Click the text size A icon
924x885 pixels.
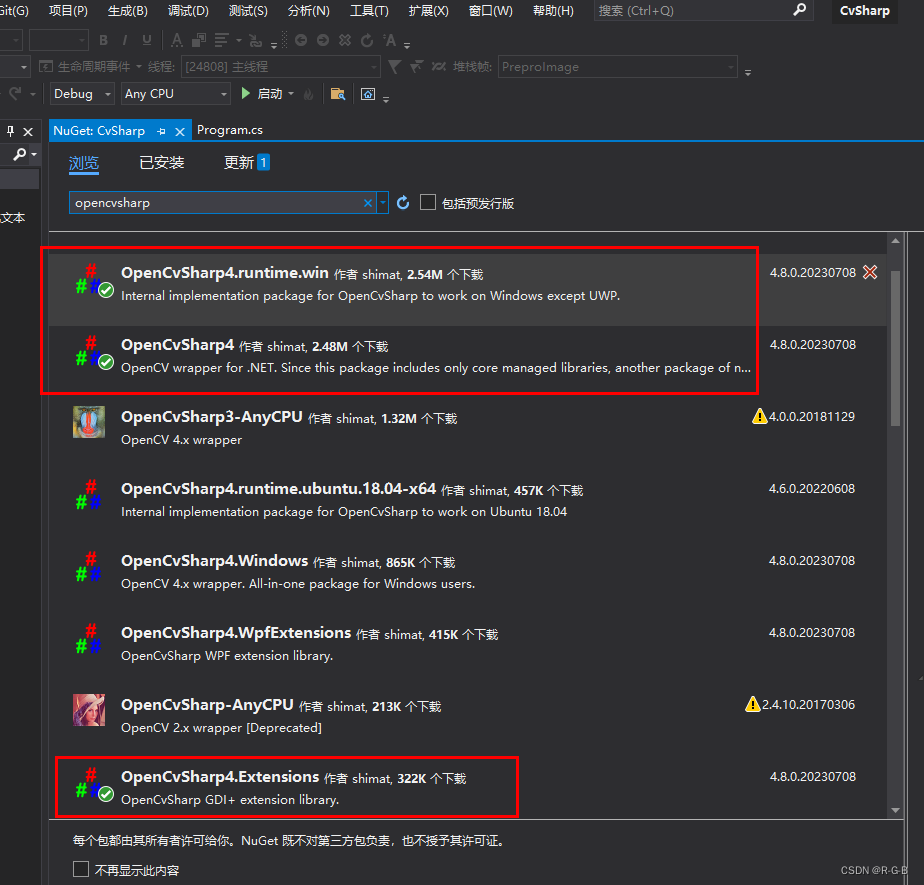(x=390, y=40)
